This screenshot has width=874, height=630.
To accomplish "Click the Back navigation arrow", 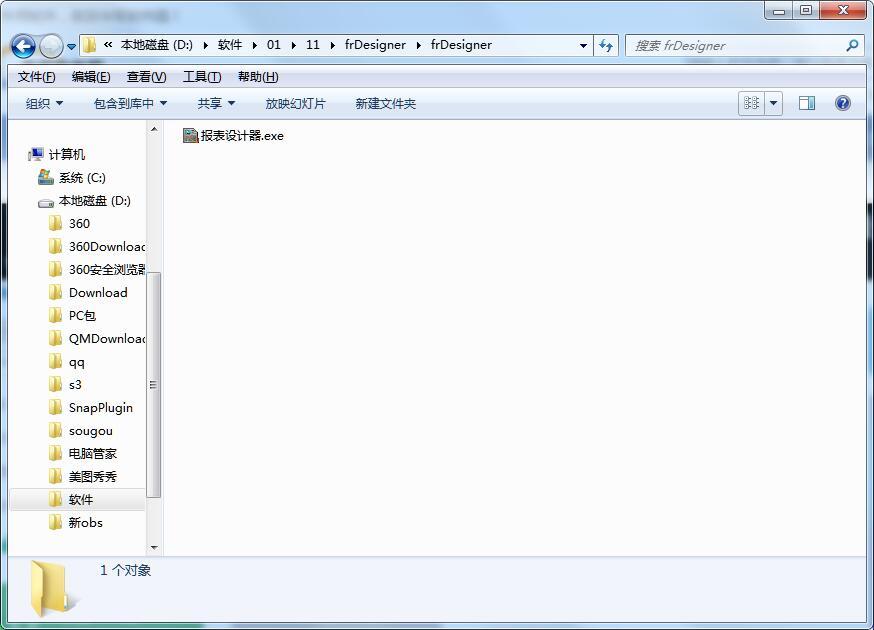I will pyautogui.click(x=23, y=46).
